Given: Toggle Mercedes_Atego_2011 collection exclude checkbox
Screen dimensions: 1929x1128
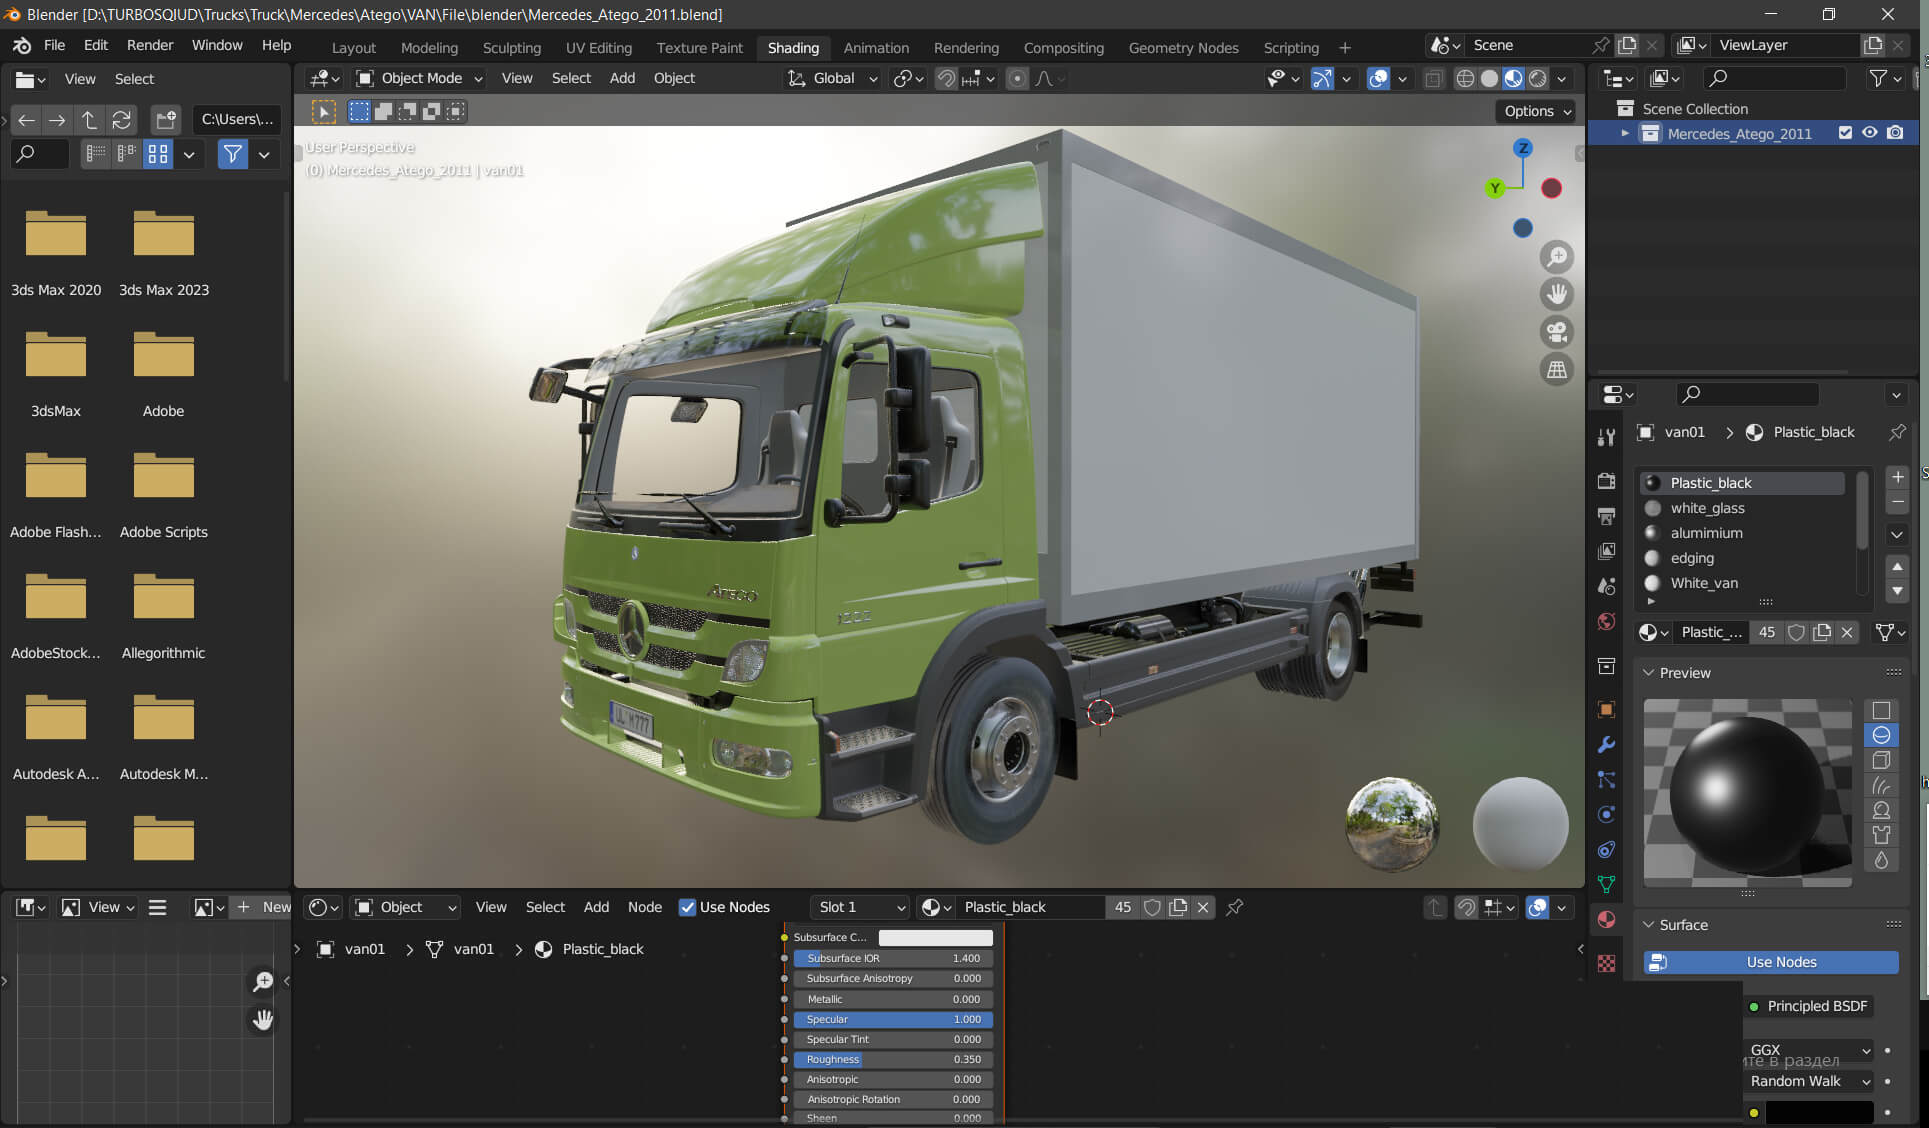Looking at the screenshot, I should tap(1845, 133).
